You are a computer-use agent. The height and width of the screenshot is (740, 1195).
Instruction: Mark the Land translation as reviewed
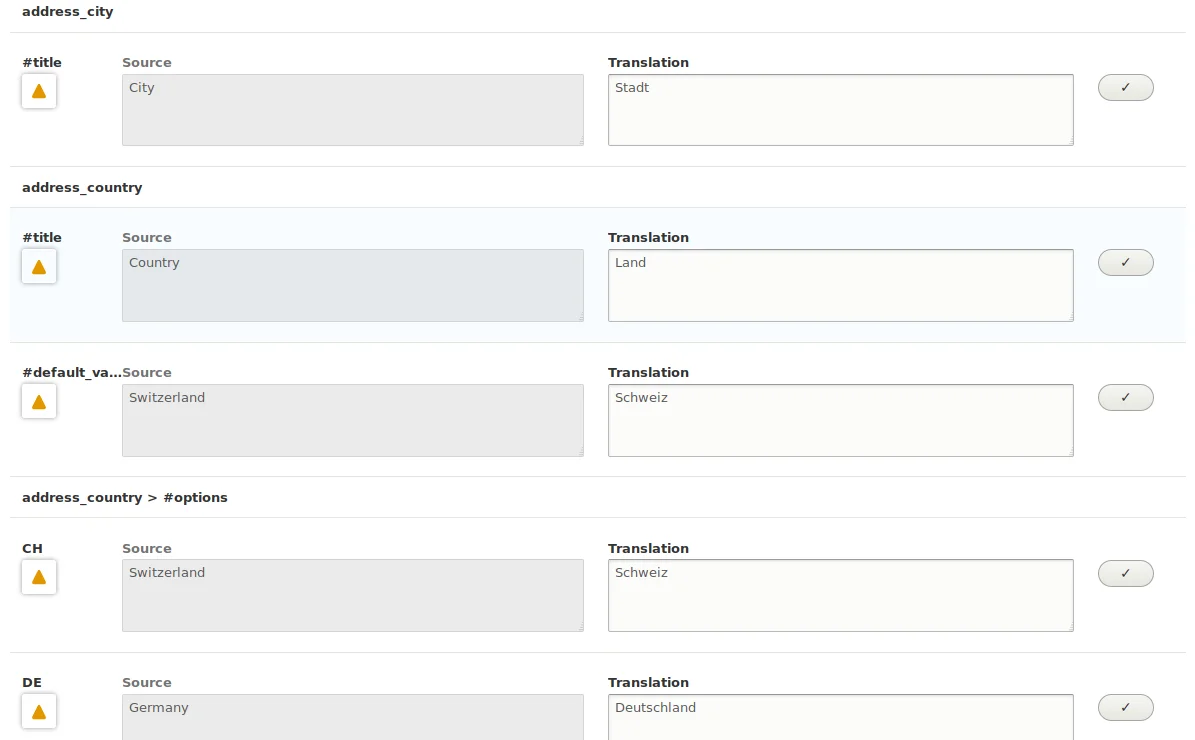click(x=1125, y=263)
